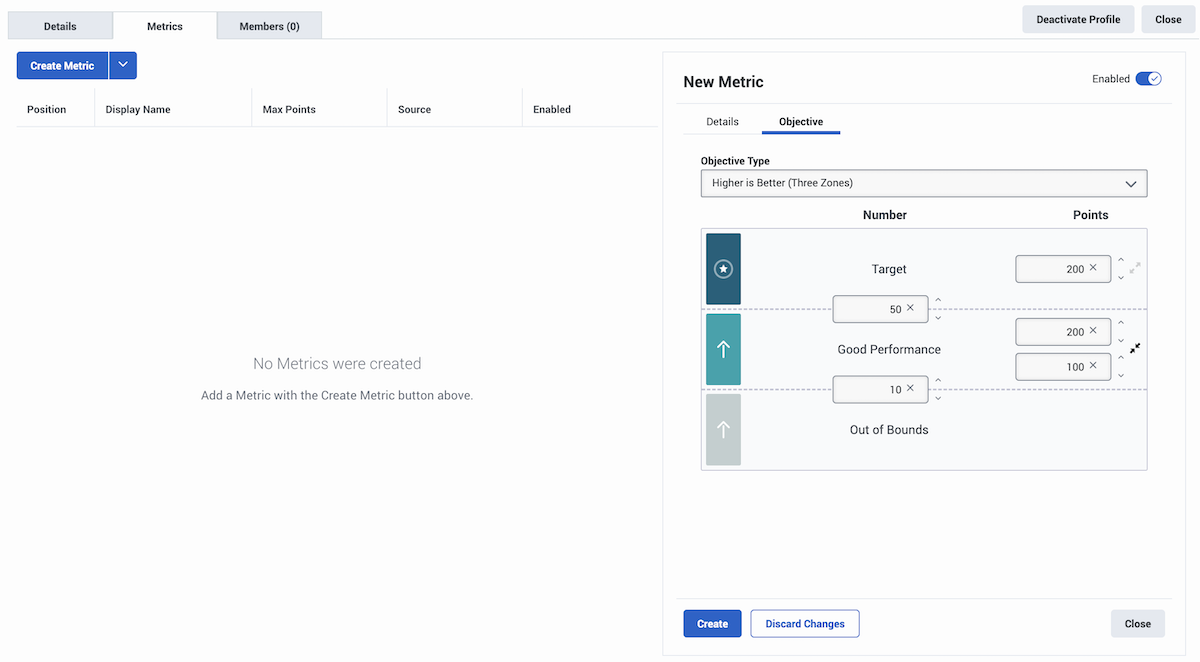Click the teal arrow icon beside Good Performance

723,349
